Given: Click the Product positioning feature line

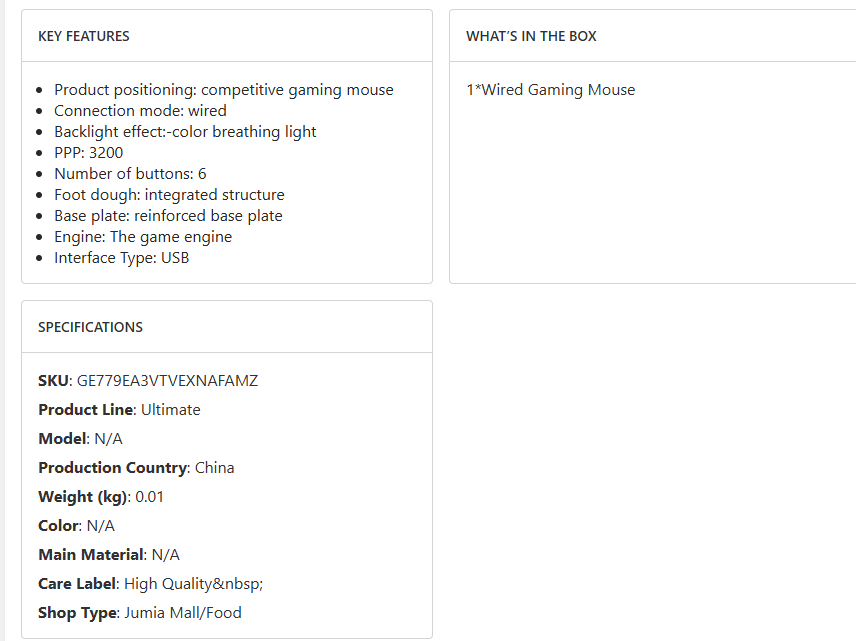Looking at the screenshot, I should pos(223,90).
